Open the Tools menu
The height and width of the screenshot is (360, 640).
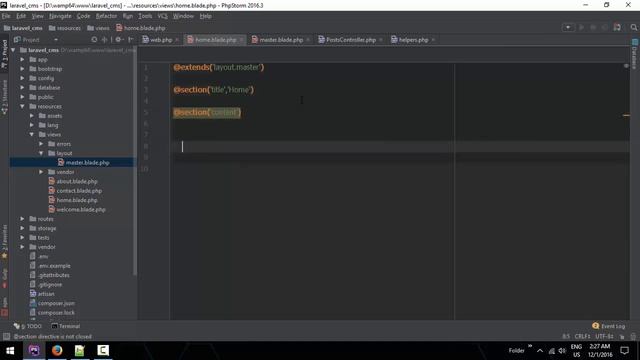(145, 16)
